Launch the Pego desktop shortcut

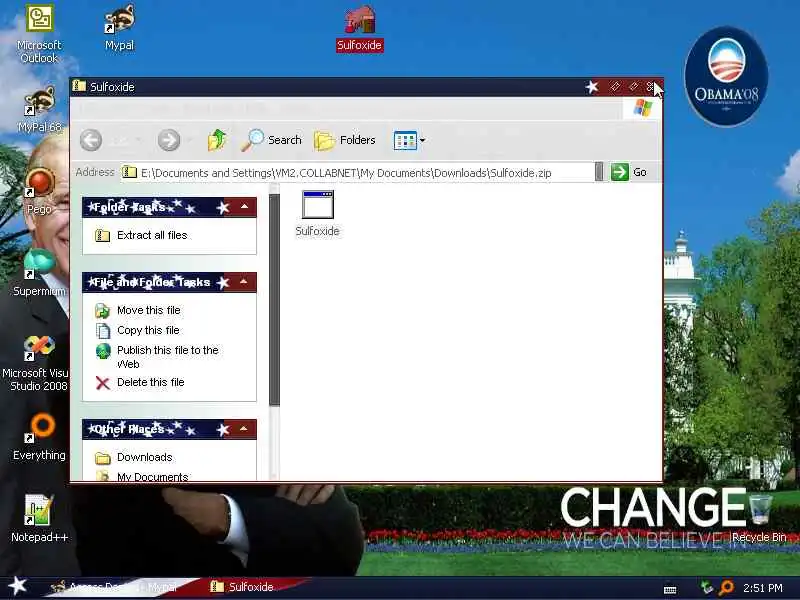(39, 192)
